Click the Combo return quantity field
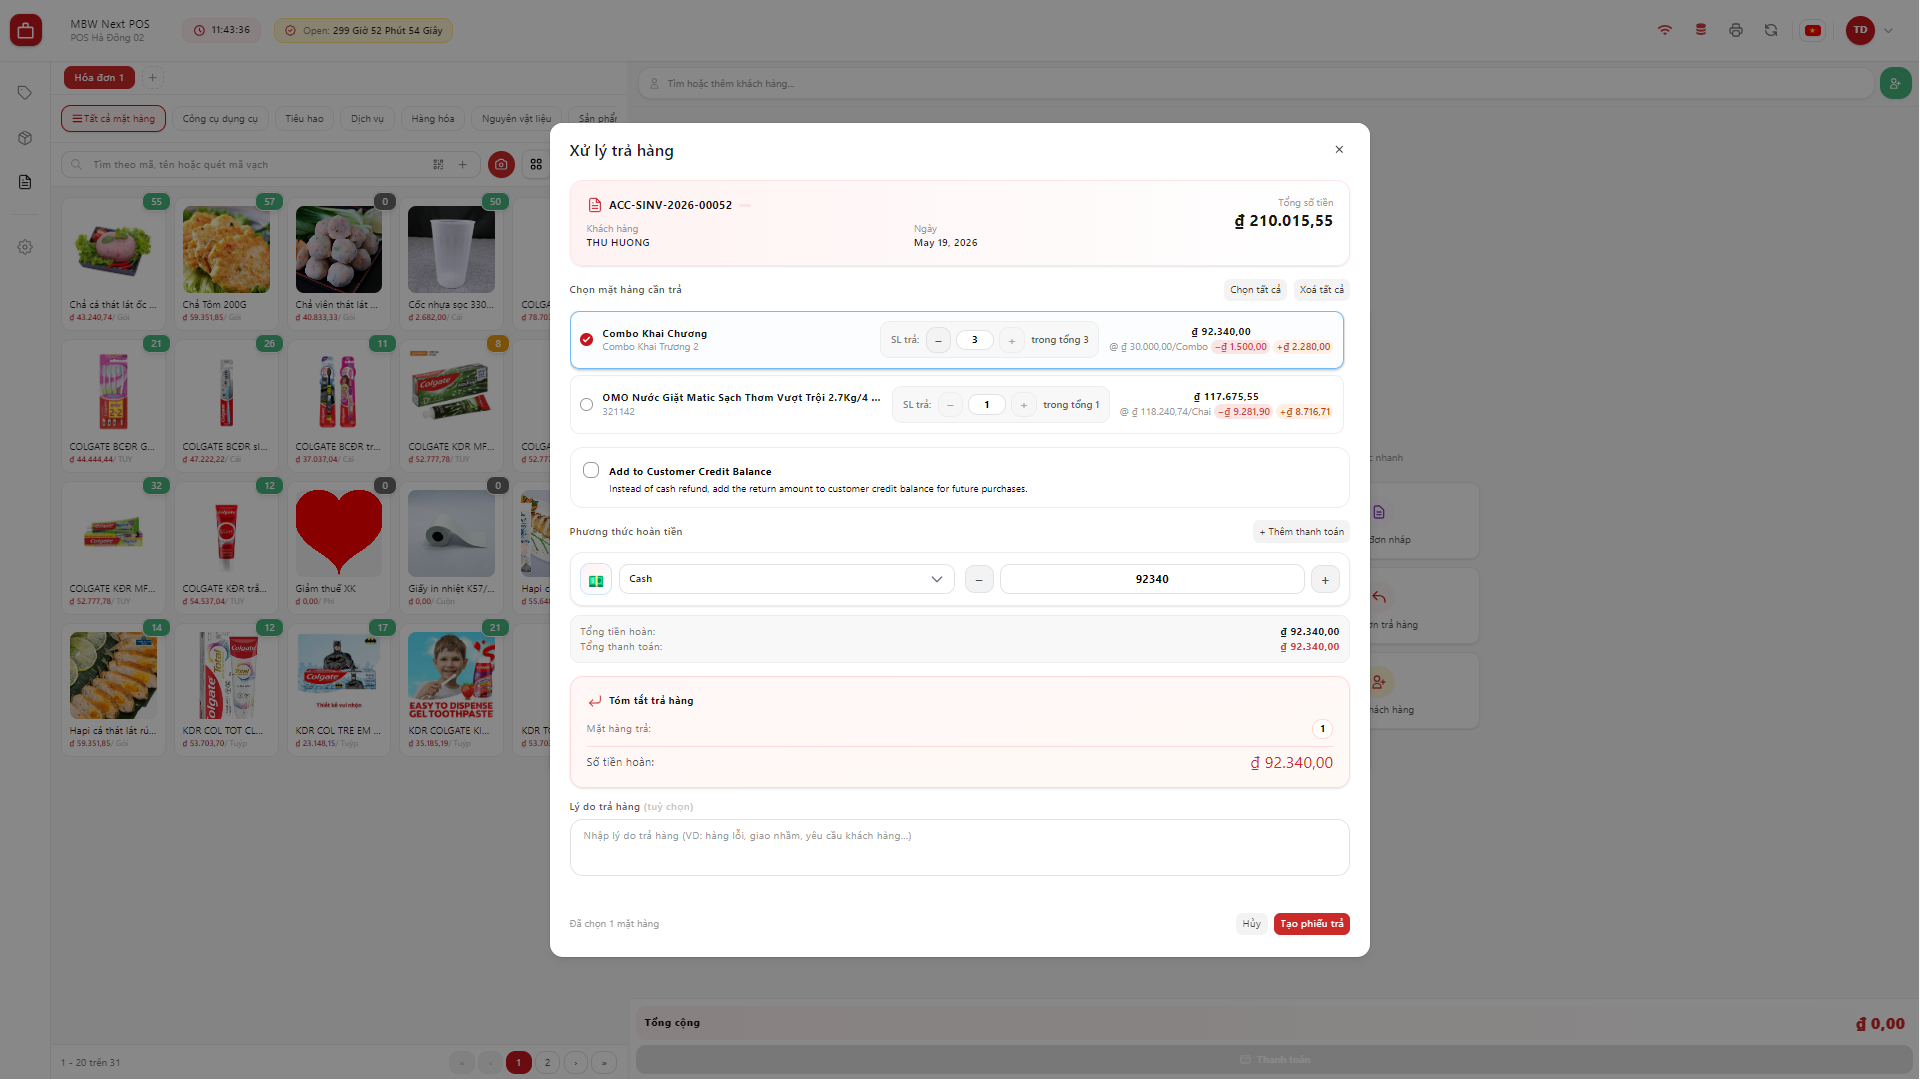Viewport: 1920px width, 1080px height. pyautogui.click(x=975, y=340)
